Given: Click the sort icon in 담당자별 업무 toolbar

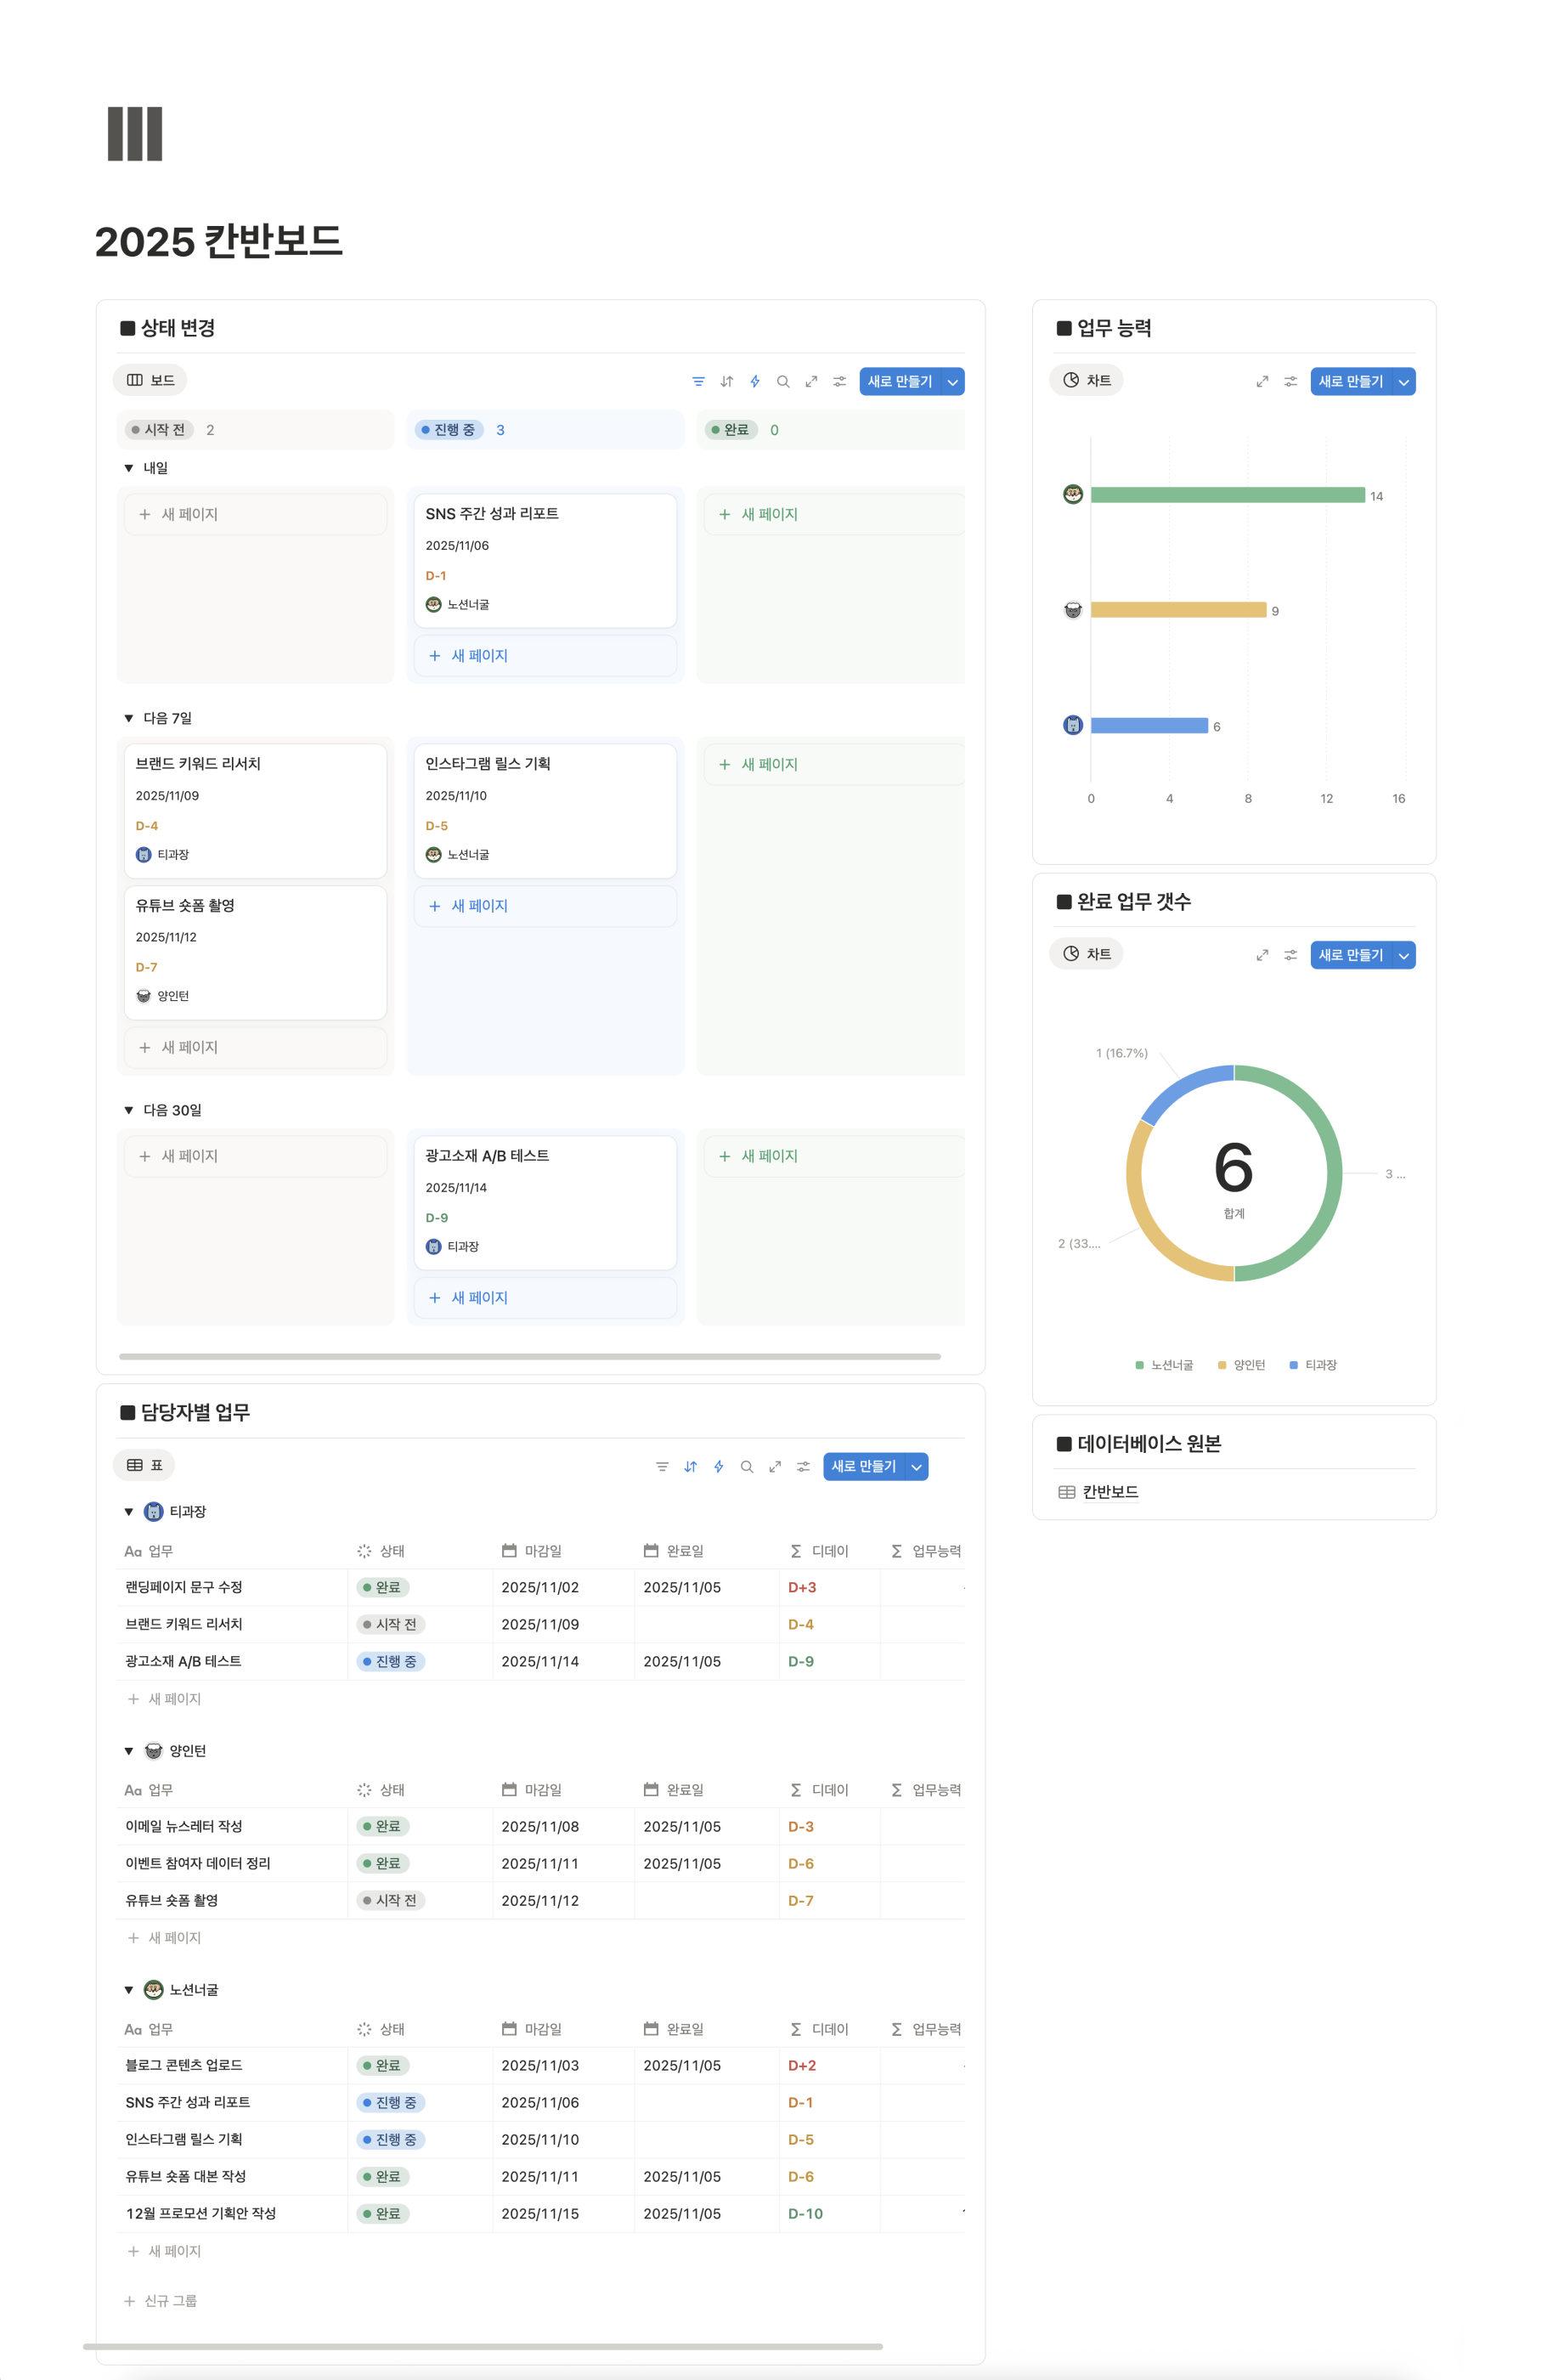Looking at the screenshot, I should [690, 1466].
